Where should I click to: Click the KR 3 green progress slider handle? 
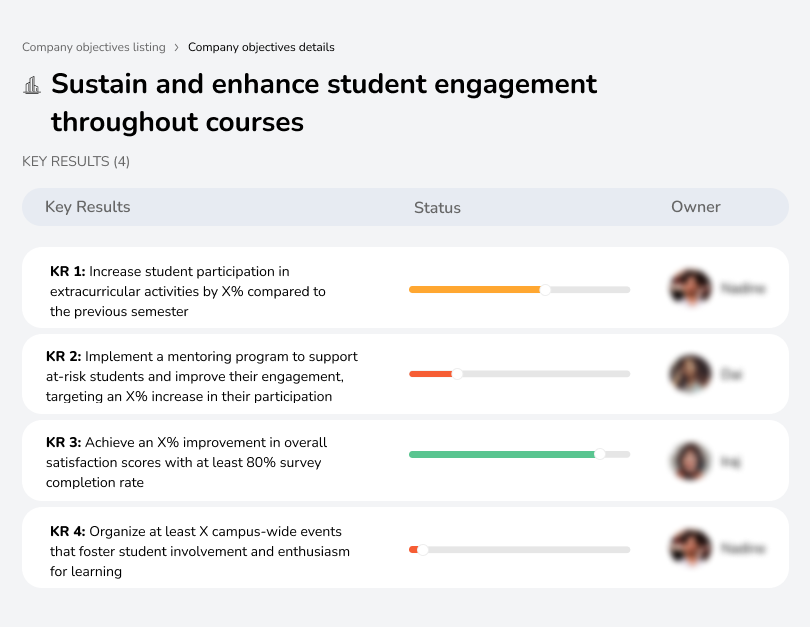600,454
